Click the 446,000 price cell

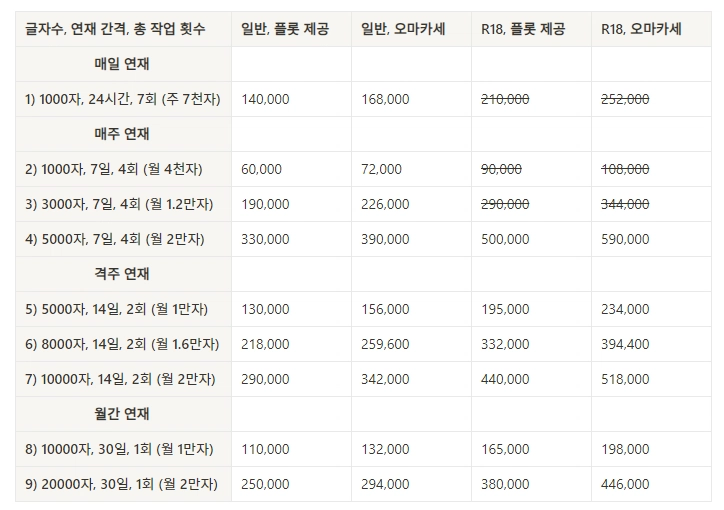pos(625,484)
